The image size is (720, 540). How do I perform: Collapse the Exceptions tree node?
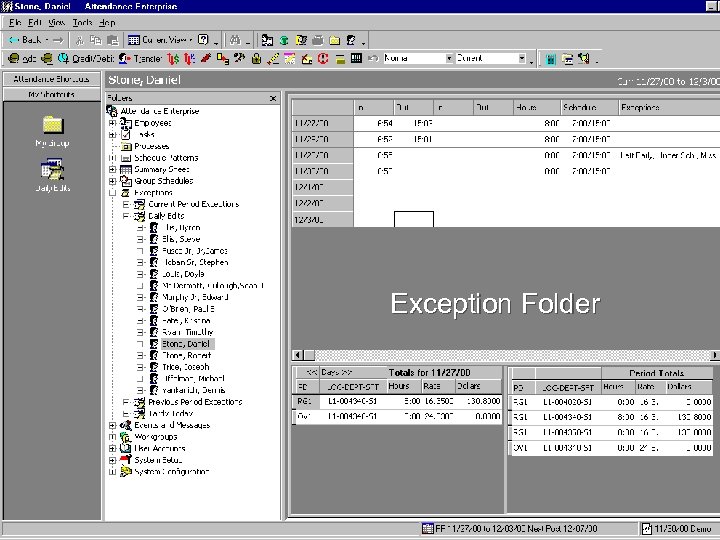(112, 193)
